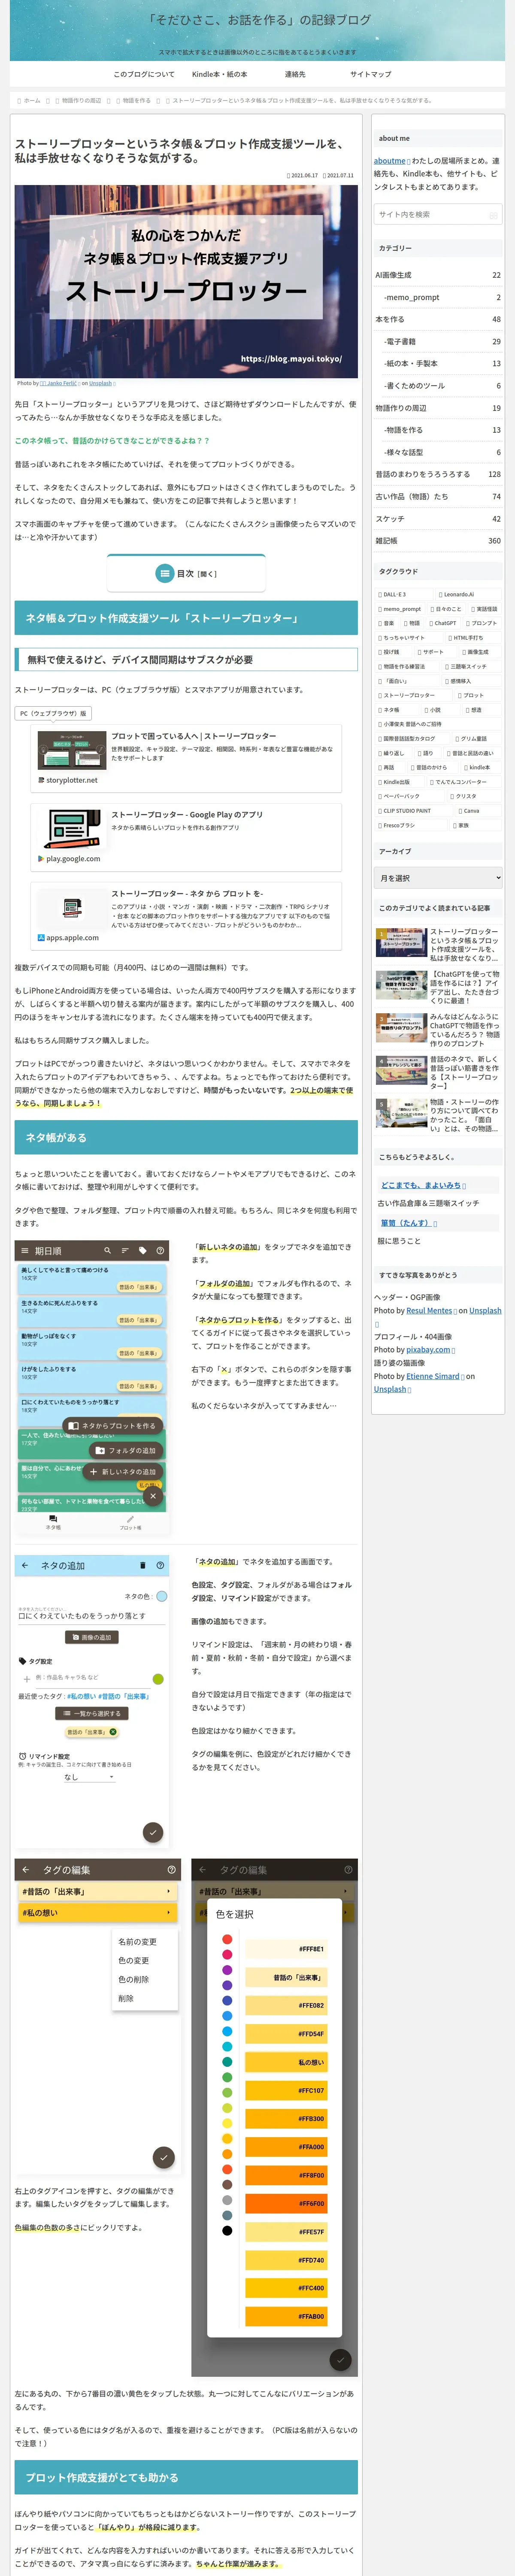Open このブログについて nav item
Viewport: 515px width, 2576px height.
[144, 74]
